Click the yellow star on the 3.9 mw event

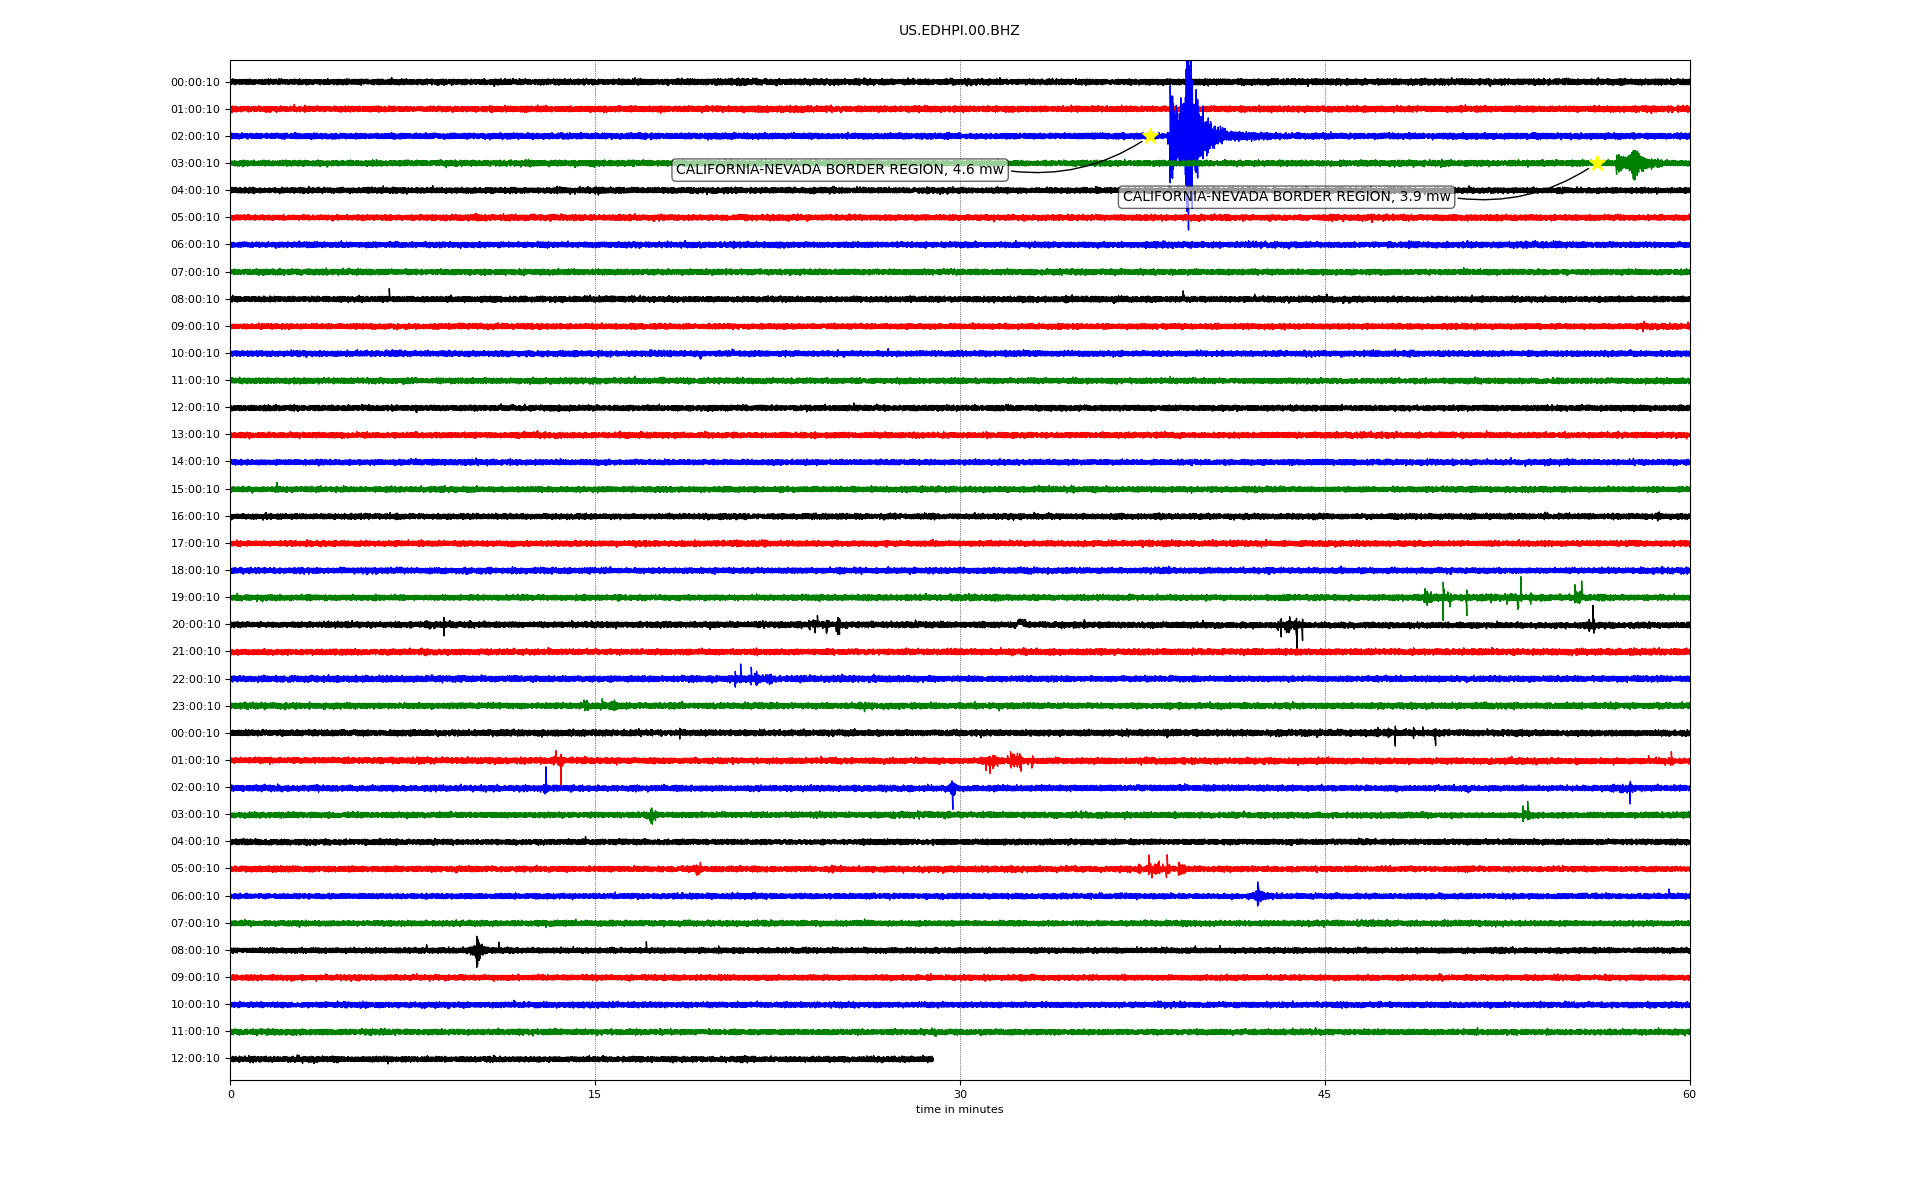[1597, 163]
